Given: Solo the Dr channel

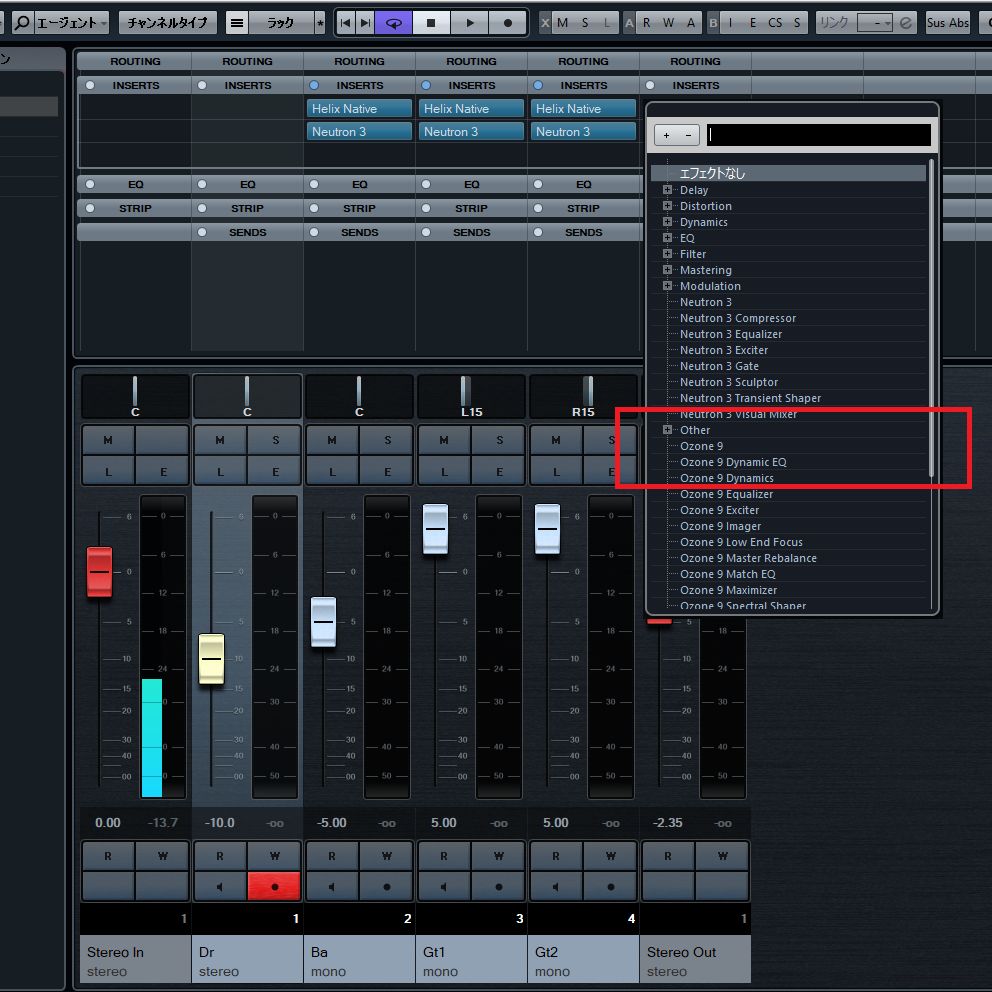Looking at the screenshot, I should [275, 440].
